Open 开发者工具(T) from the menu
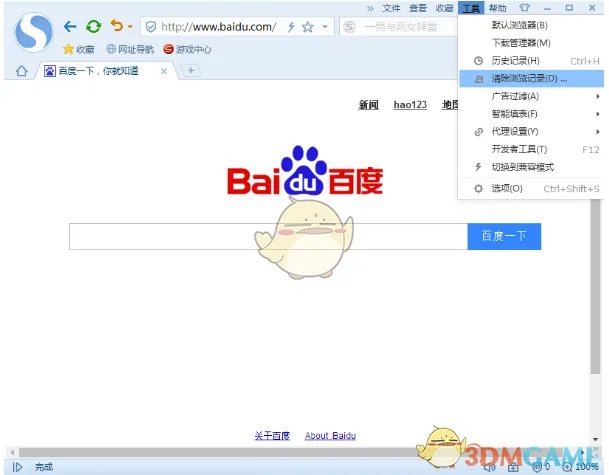This screenshot has height=475, width=609. click(x=531, y=149)
